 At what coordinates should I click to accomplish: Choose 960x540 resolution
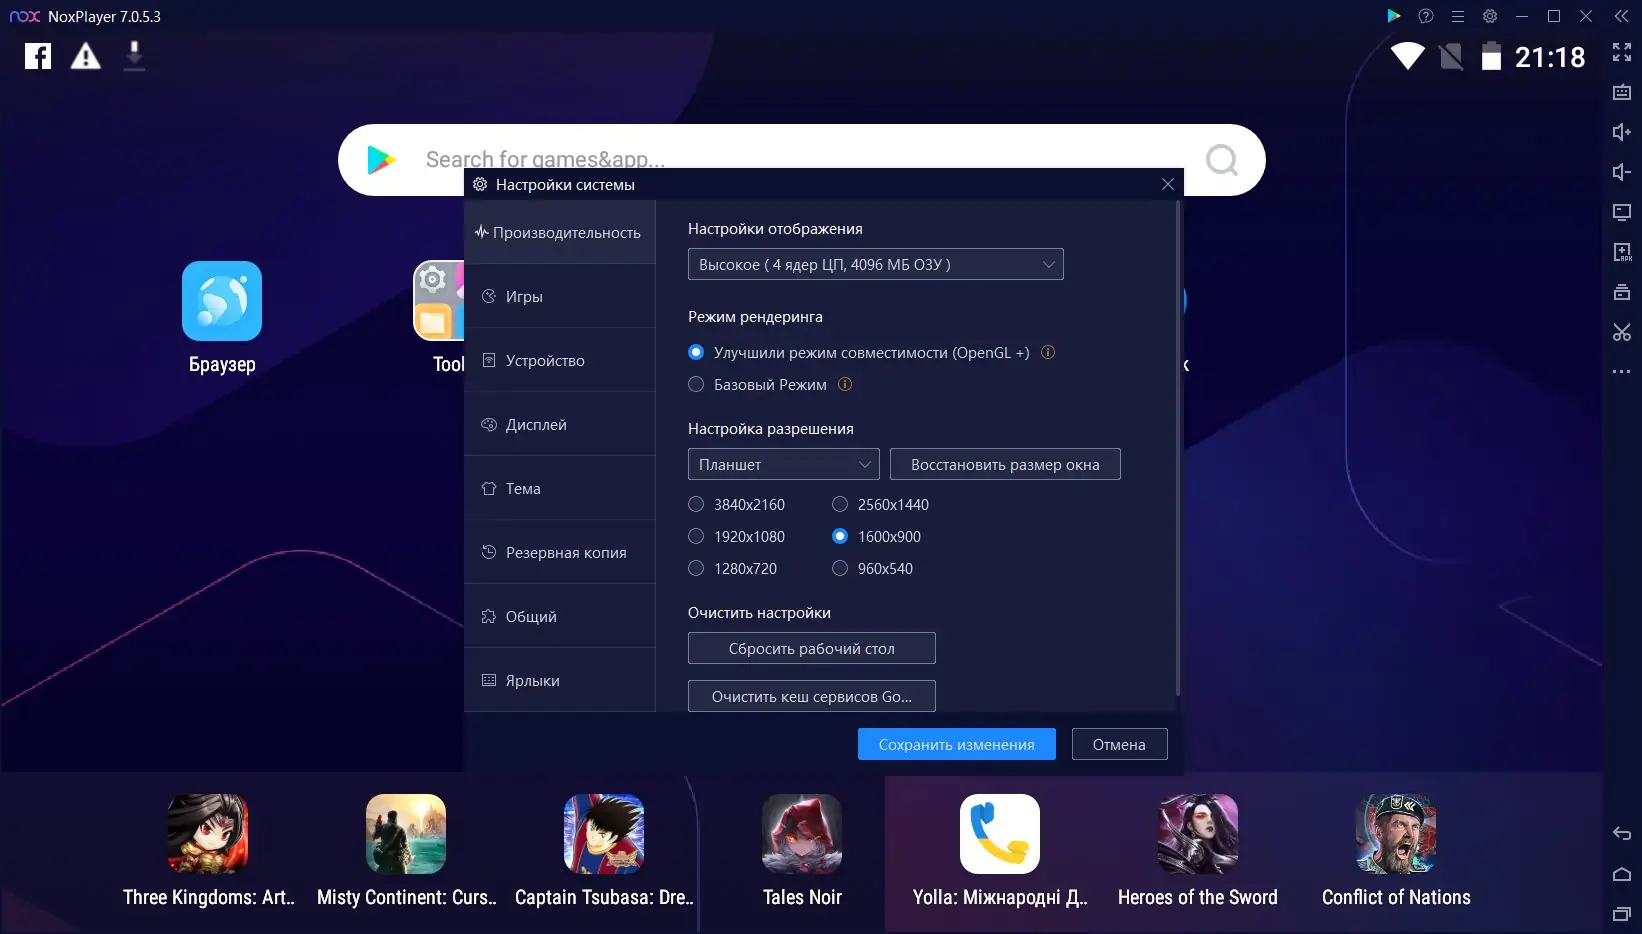(840, 568)
